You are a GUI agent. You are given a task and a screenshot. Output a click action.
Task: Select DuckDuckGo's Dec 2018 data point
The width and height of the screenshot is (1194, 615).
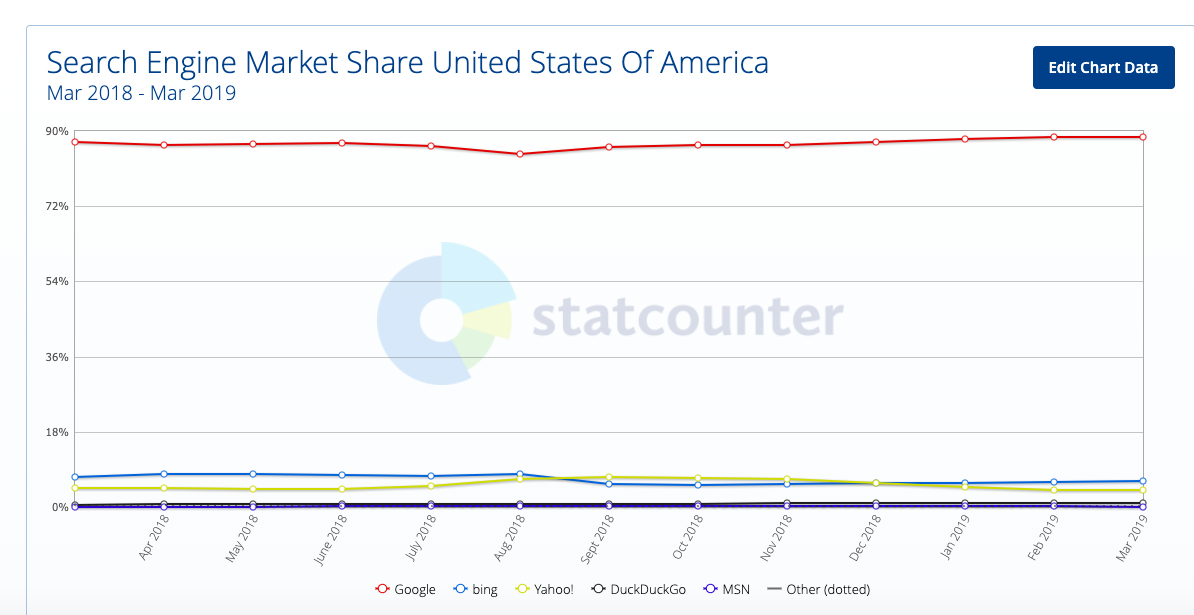[x=876, y=503]
